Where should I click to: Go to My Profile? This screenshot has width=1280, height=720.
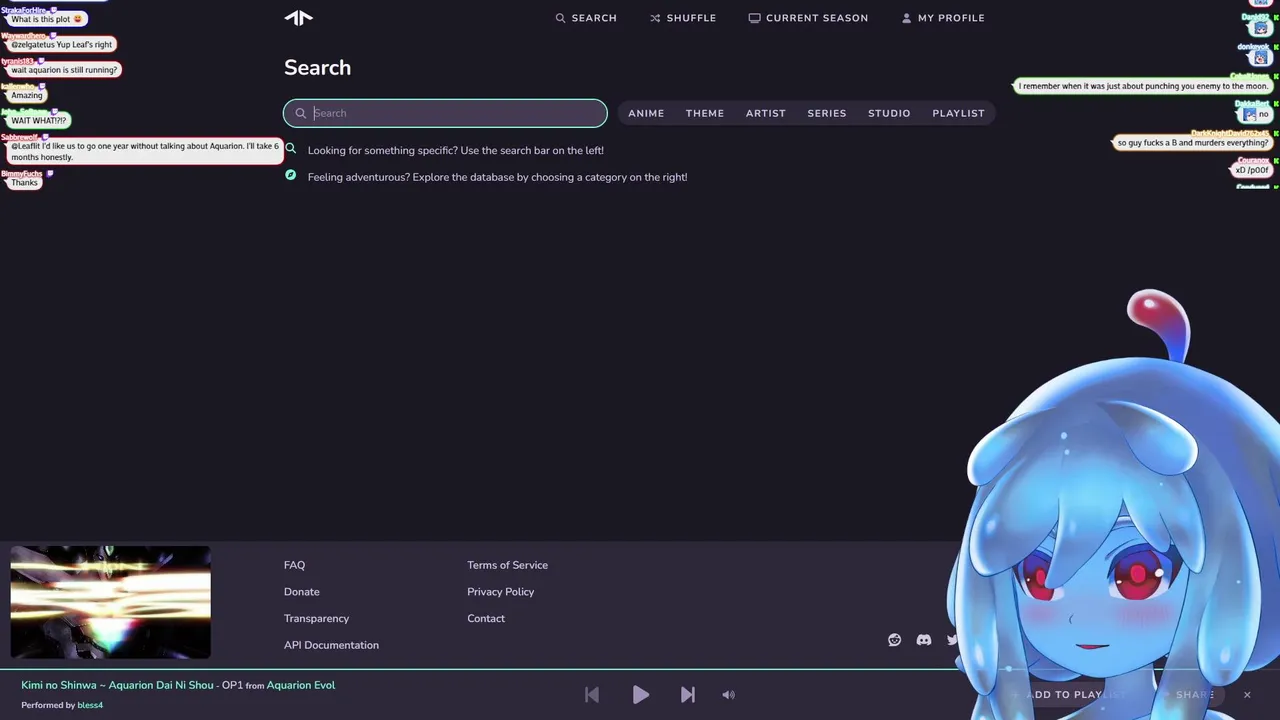[x=943, y=18]
